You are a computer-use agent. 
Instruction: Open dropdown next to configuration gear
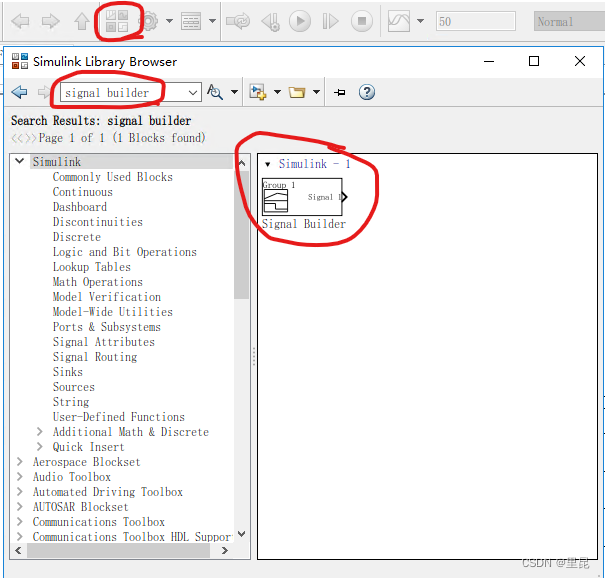tap(169, 21)
